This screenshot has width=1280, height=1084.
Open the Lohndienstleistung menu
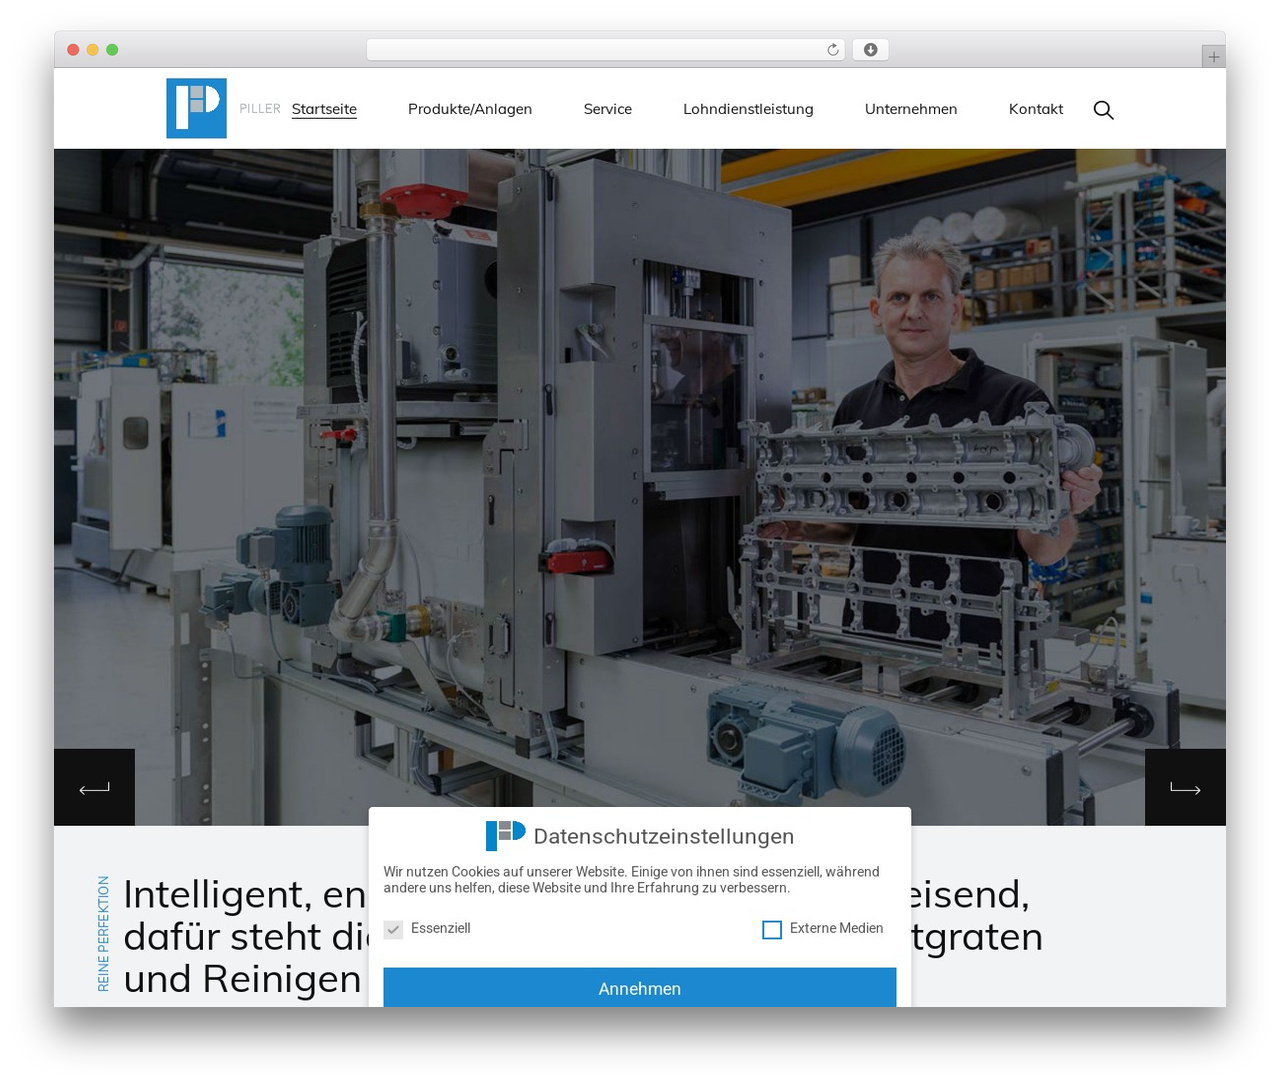[x=748, y=109]
